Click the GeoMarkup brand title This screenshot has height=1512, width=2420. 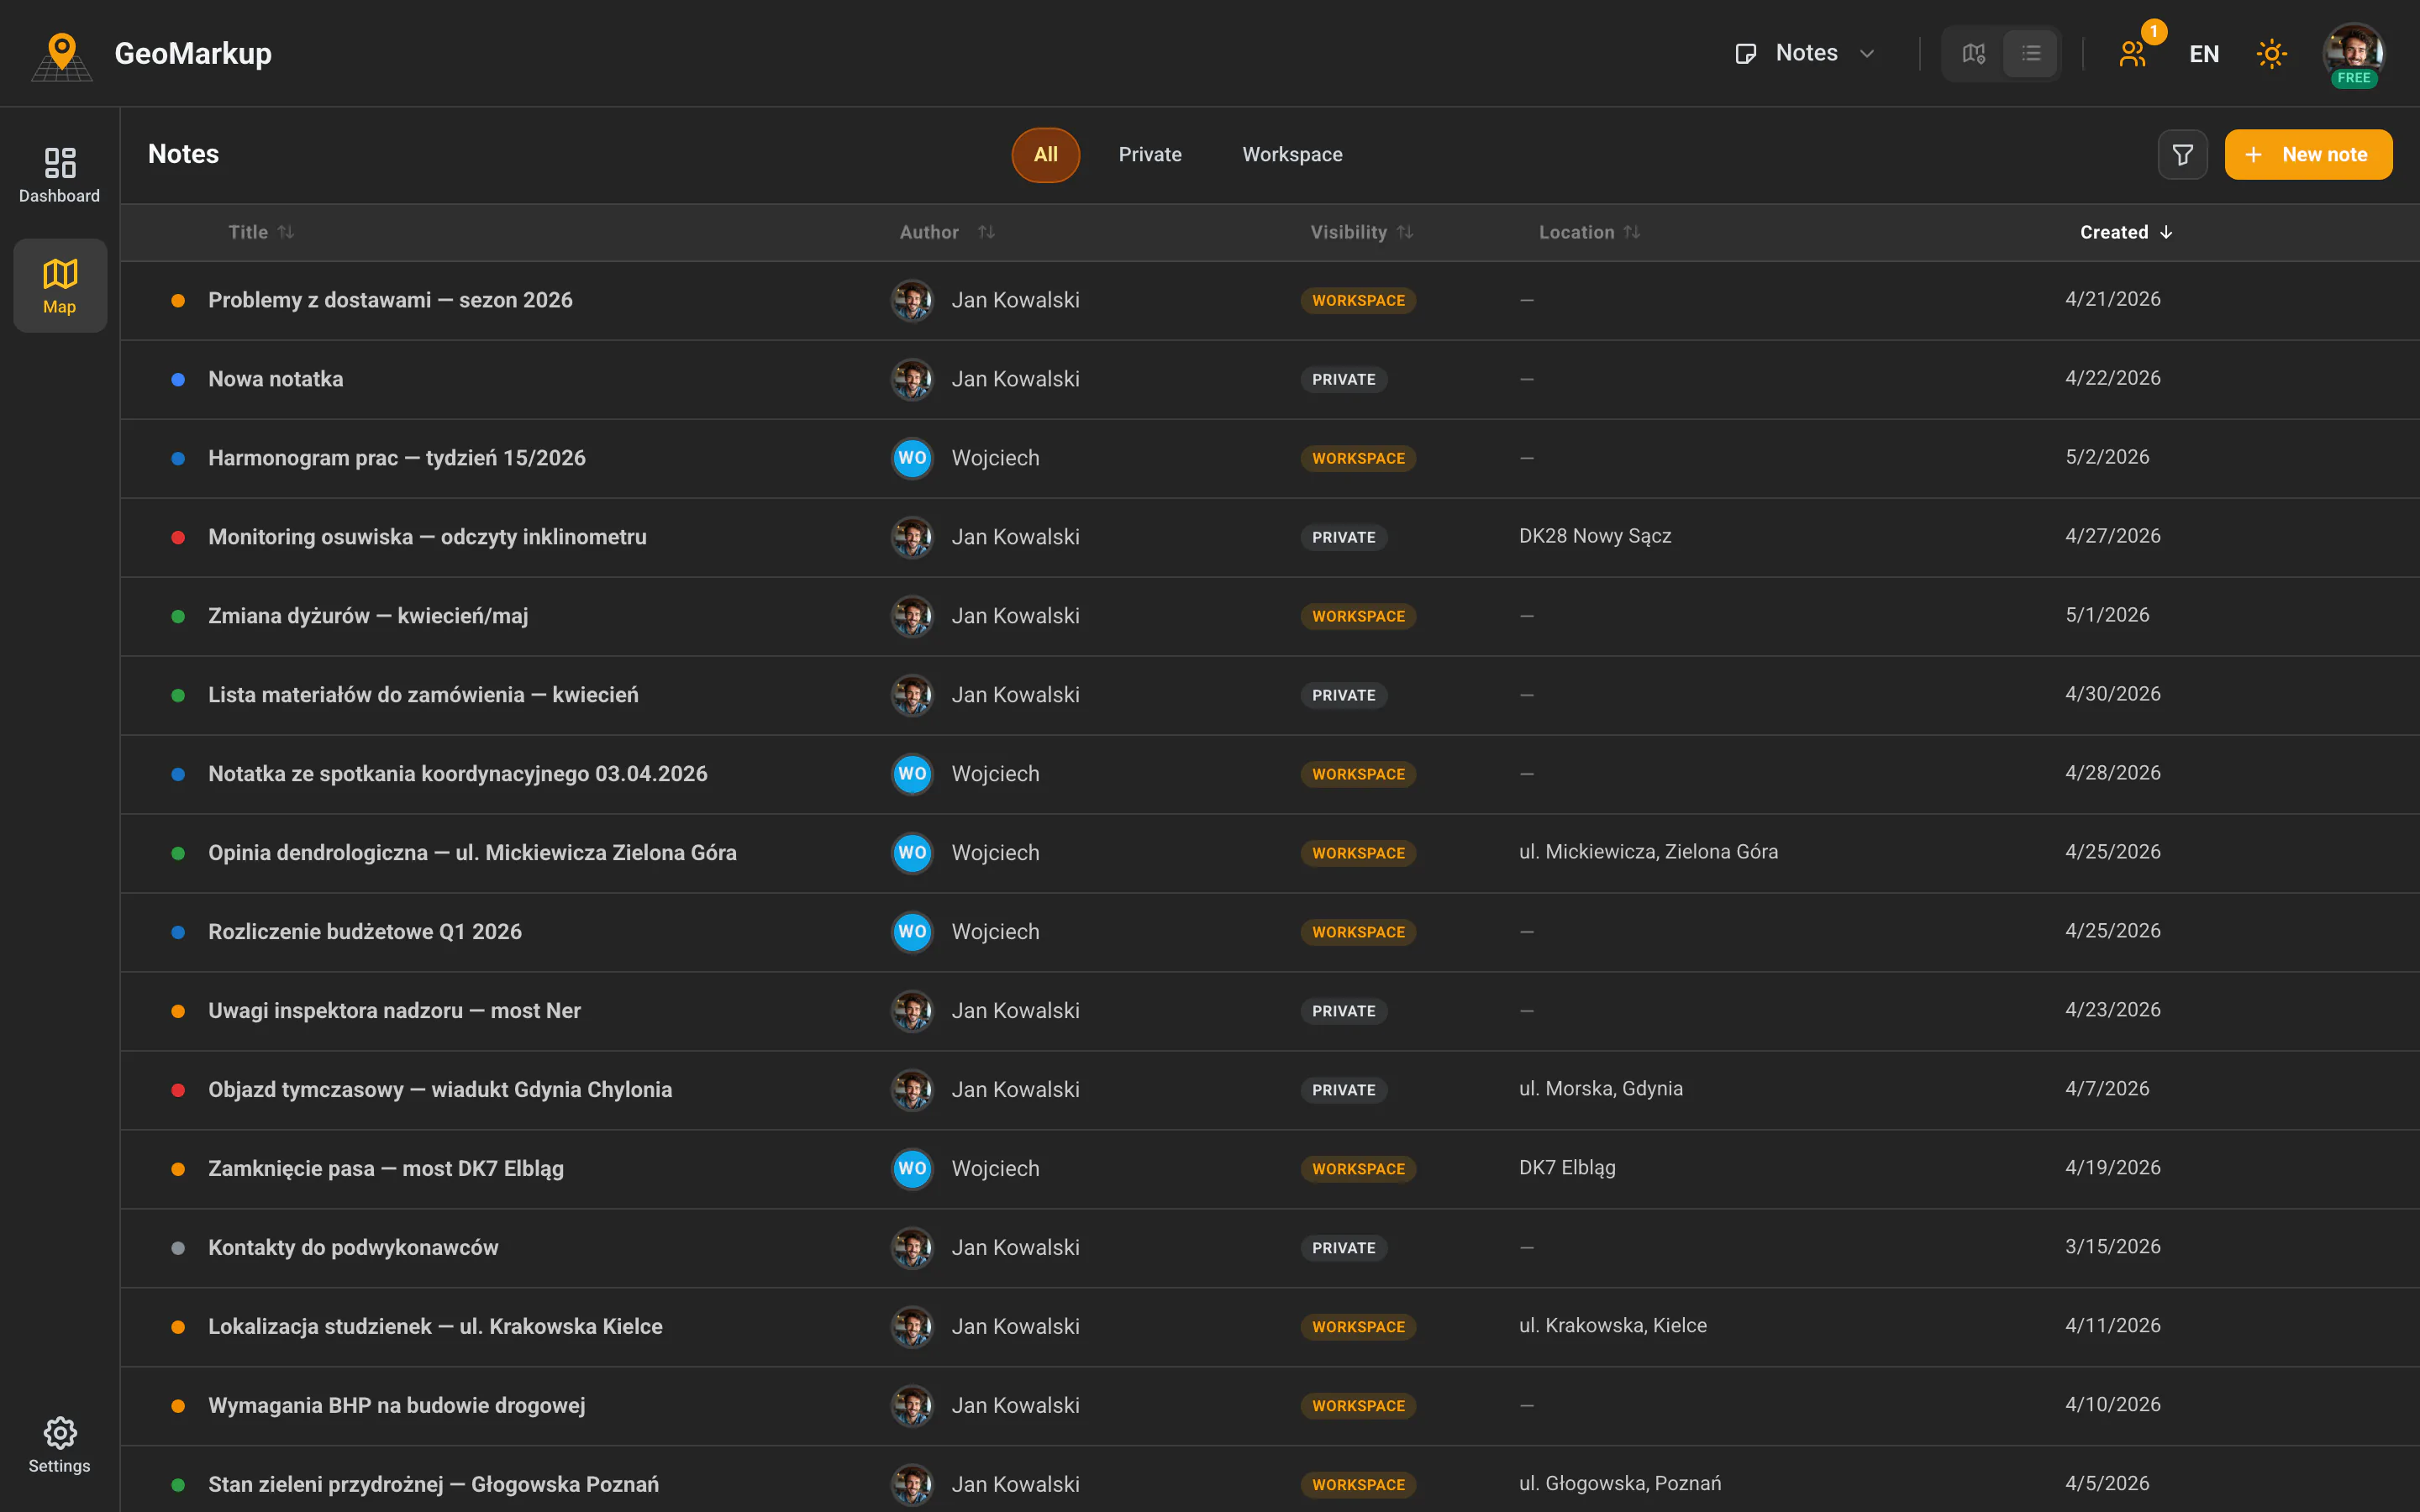pyautogui.click(x=193, y=53)
